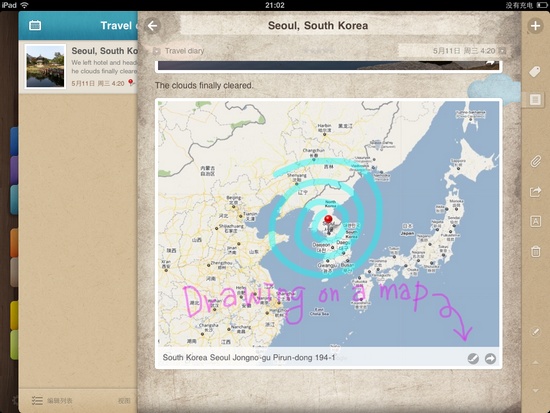
Task: Select the orange notebook tab
Action: click(14, 243)
